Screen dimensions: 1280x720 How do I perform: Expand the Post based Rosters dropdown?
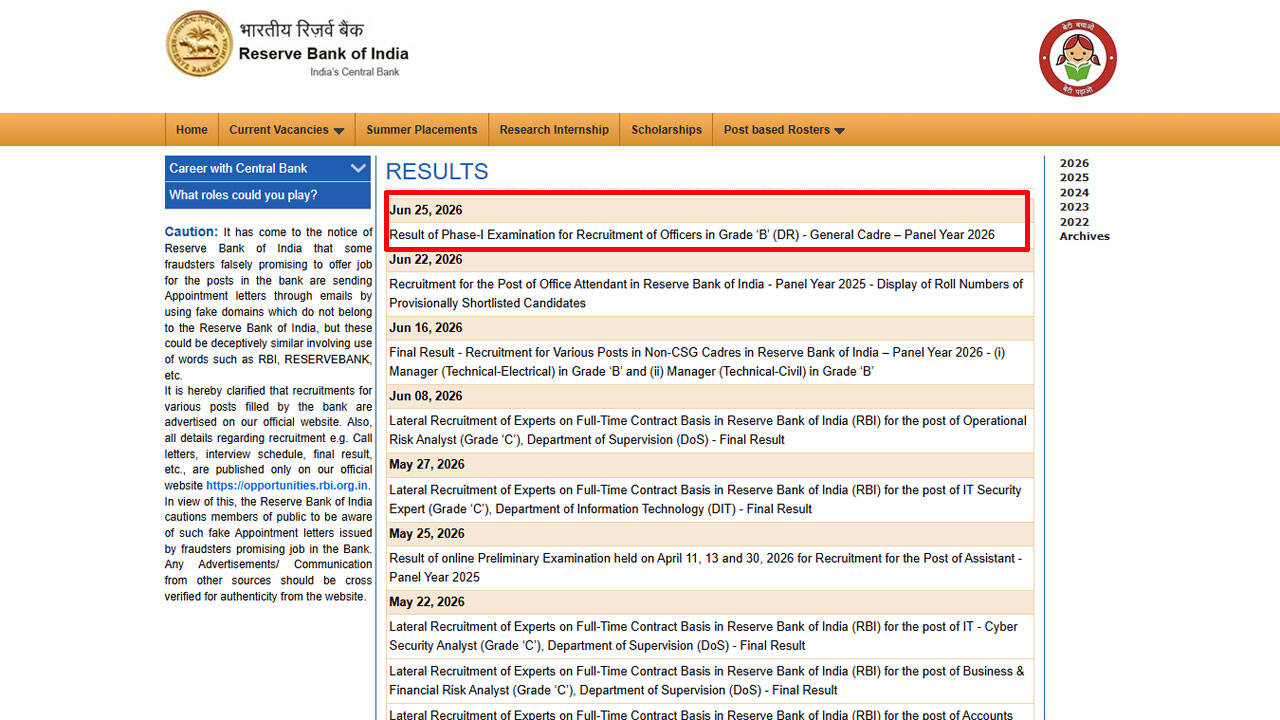[784, 130]
